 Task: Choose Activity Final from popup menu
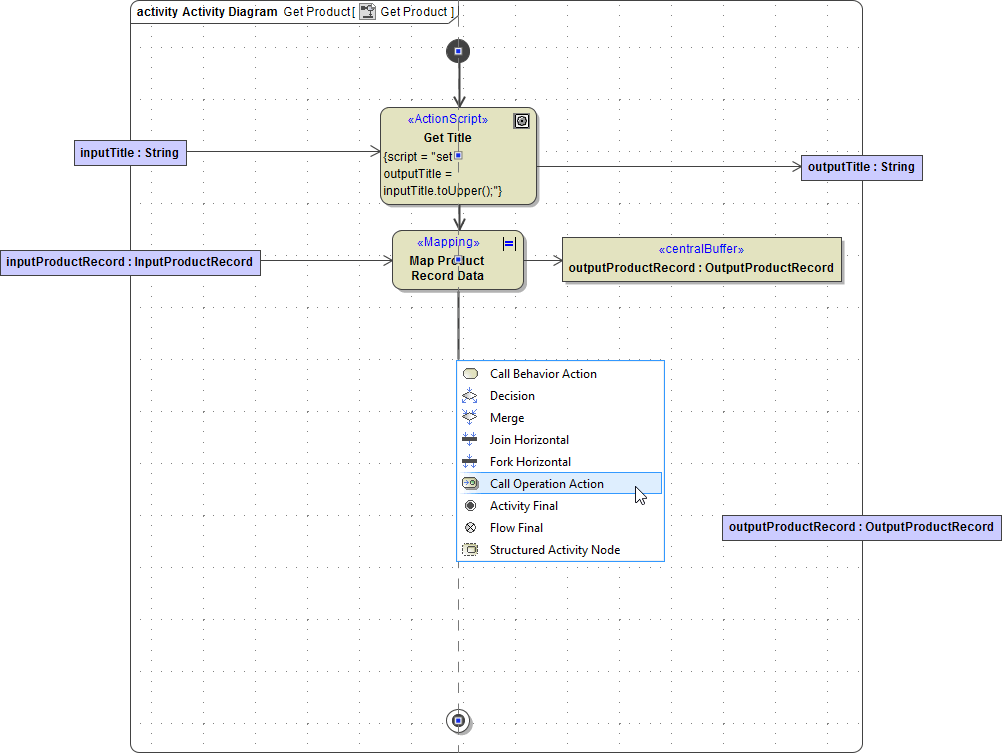click(x=523, y=506)
